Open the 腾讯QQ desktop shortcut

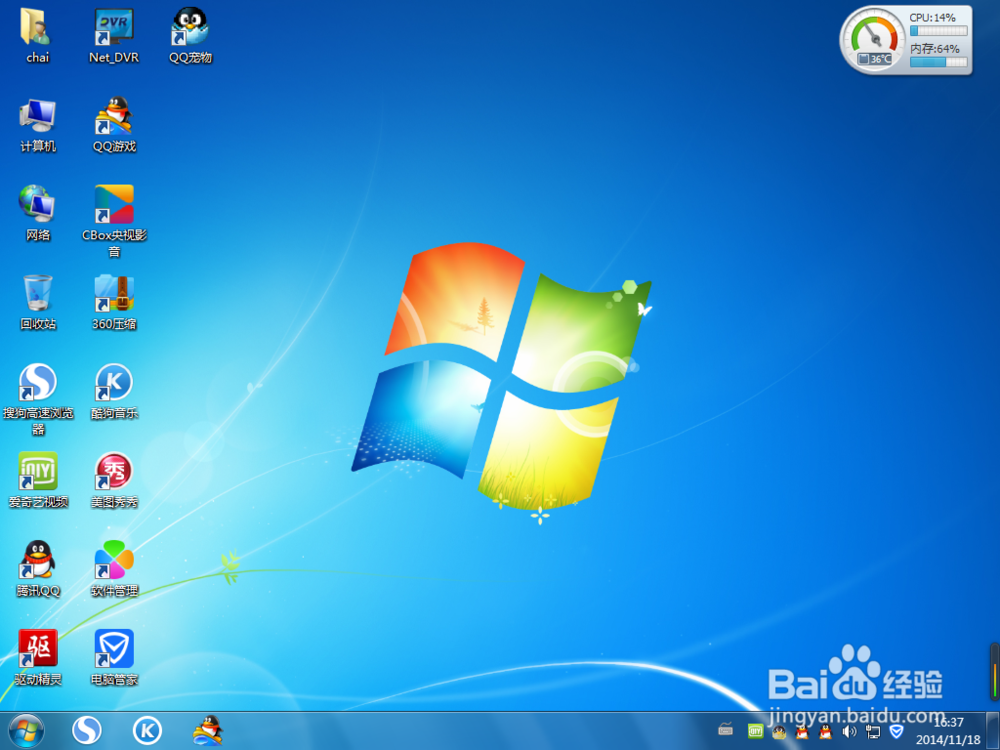click(38, 569)
